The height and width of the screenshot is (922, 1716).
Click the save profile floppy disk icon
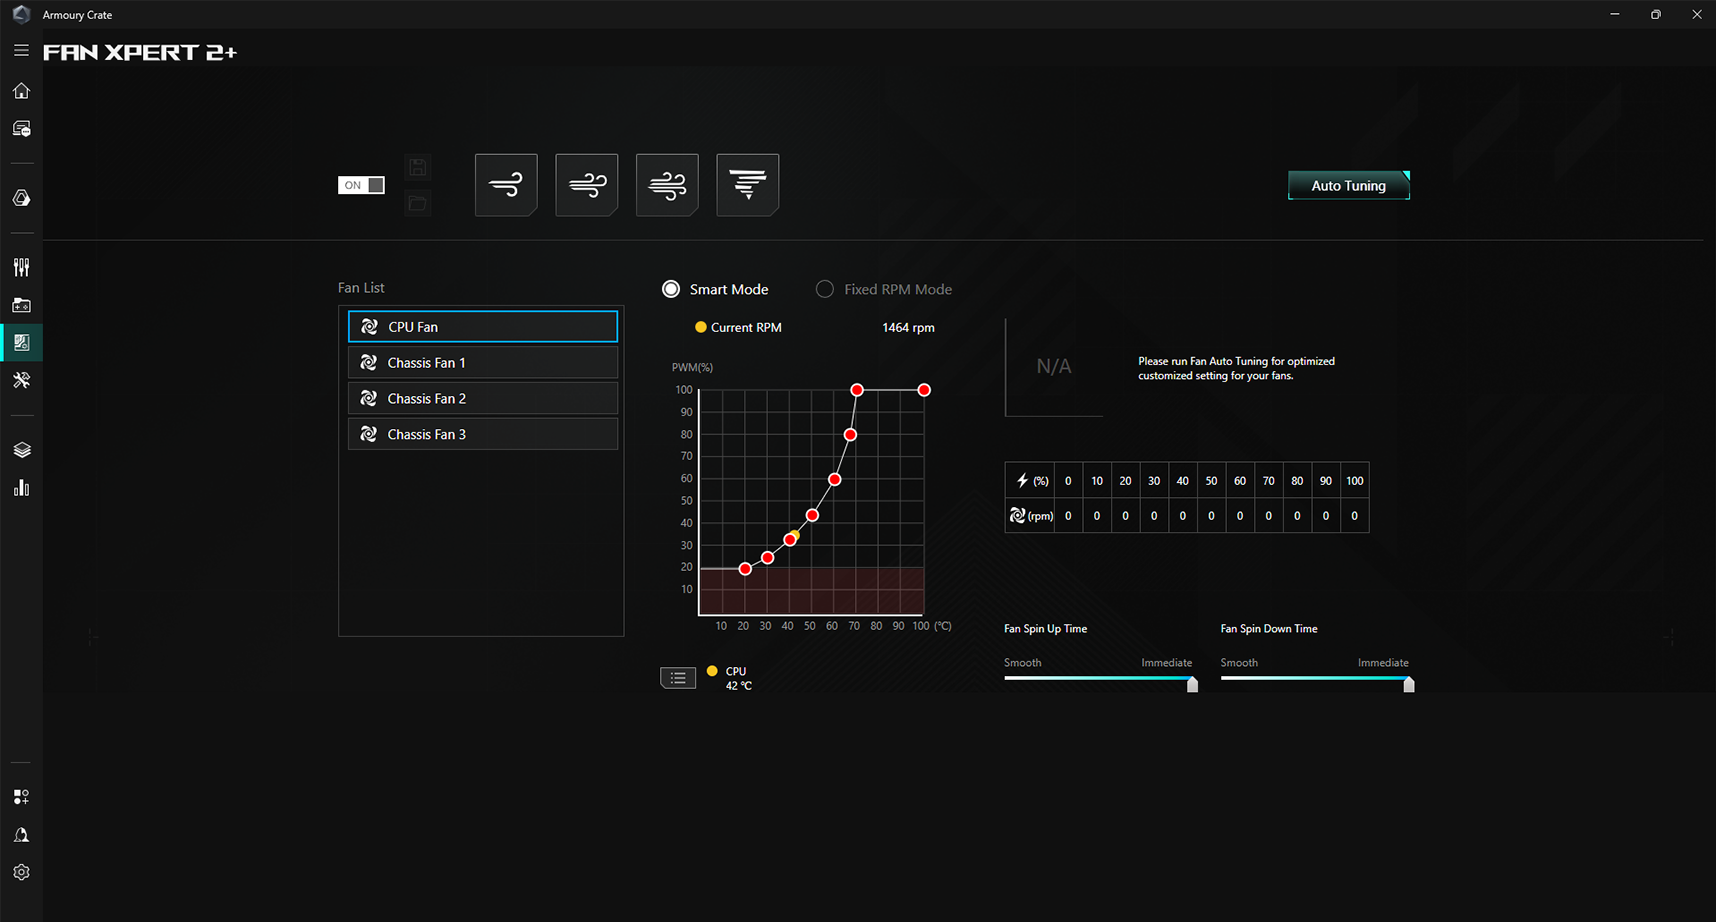pos(418,167)
